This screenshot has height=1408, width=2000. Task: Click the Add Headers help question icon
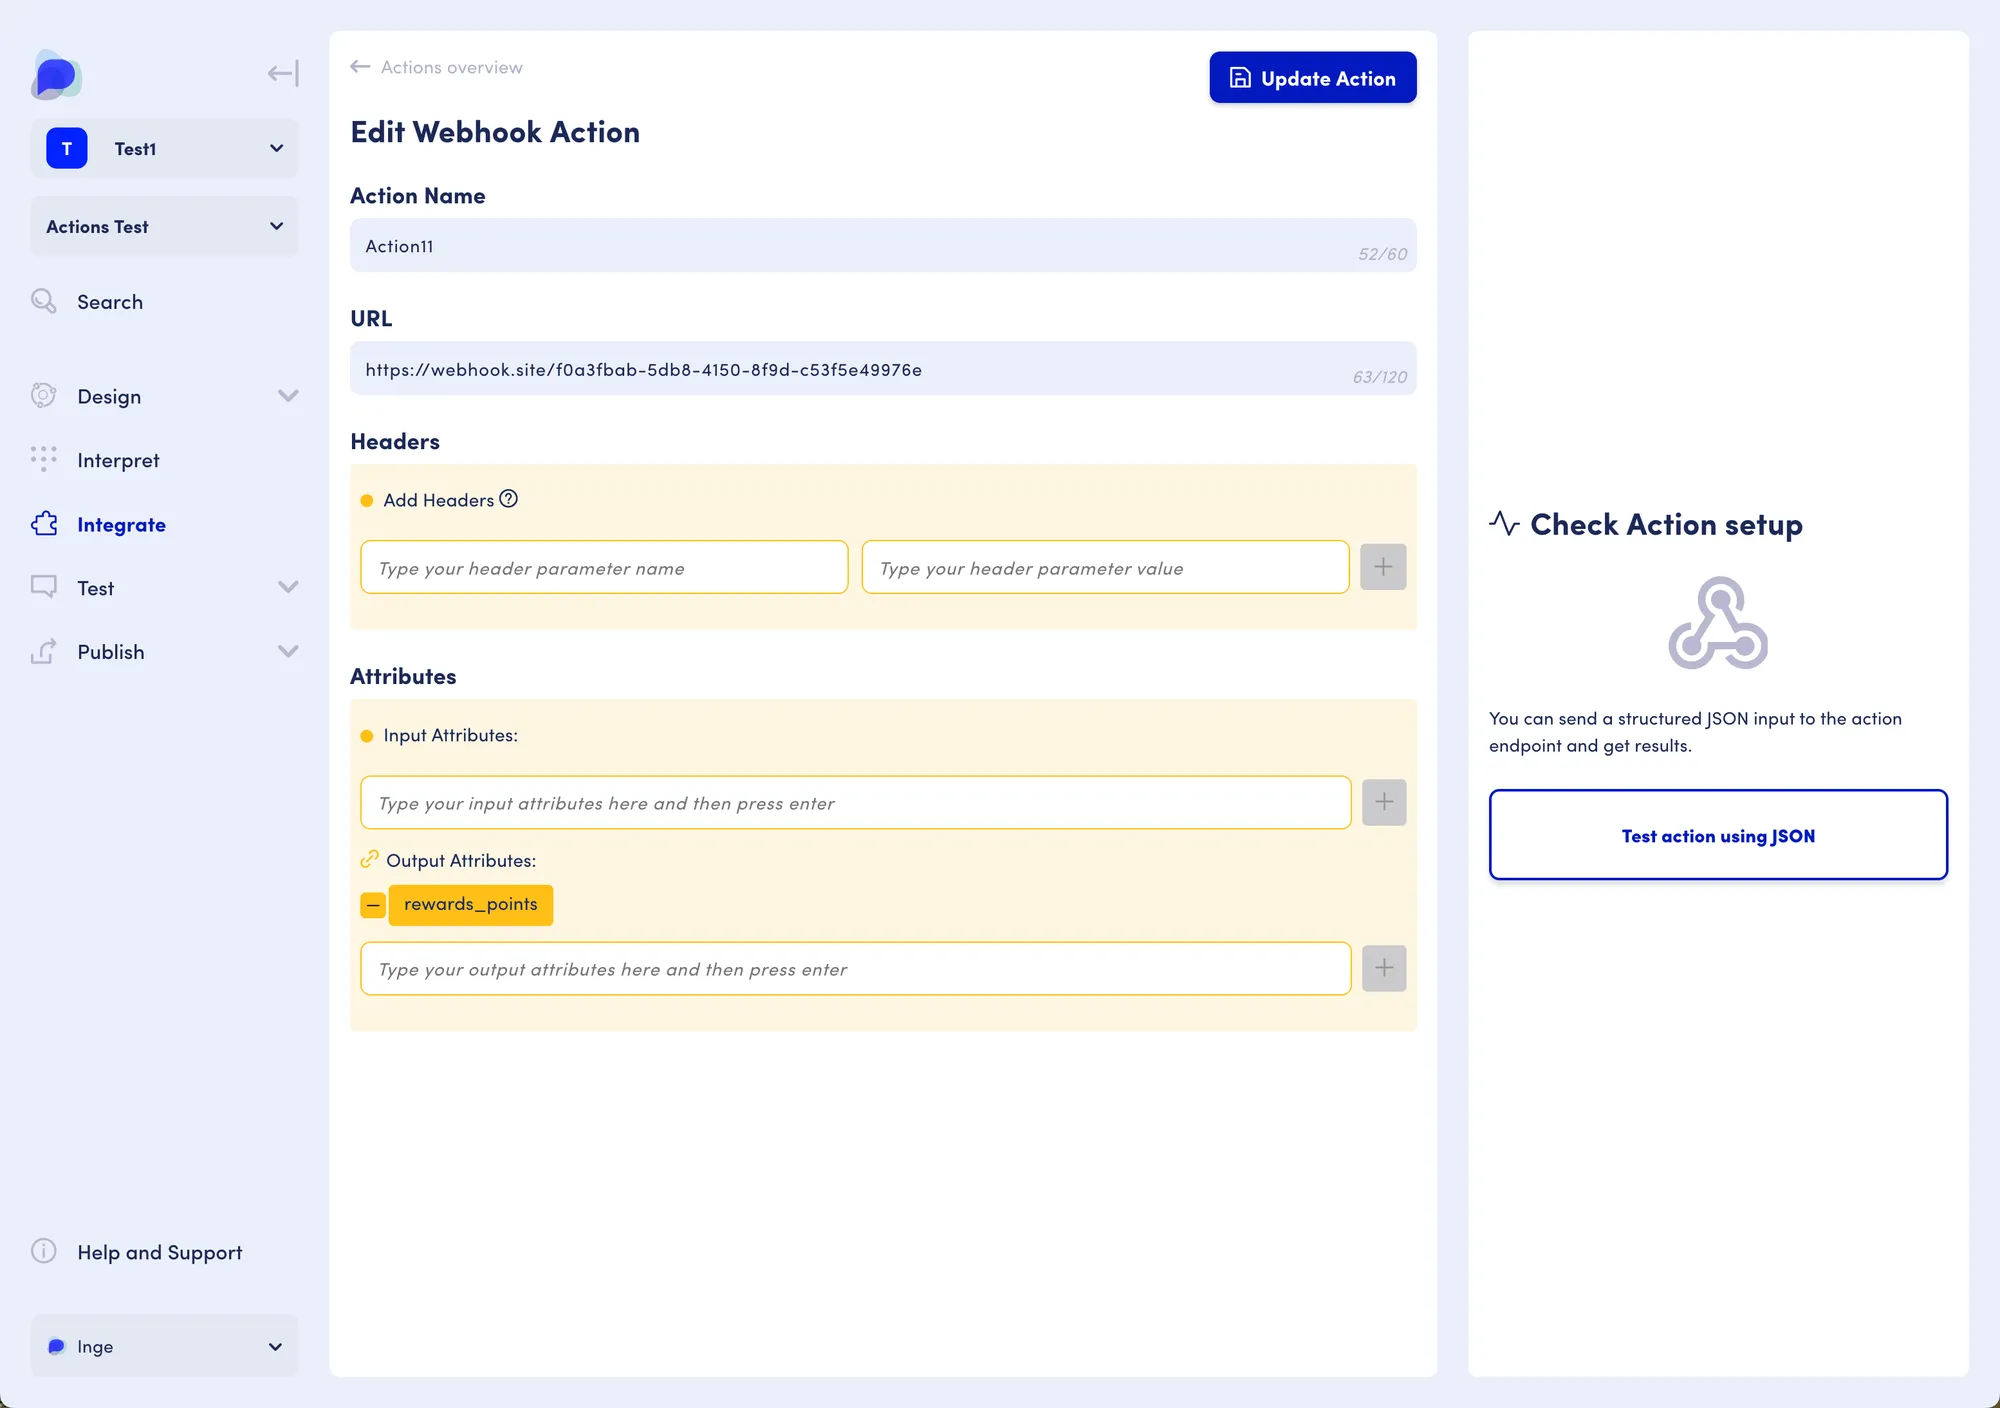pyautogui.click(x=509, y=499)
